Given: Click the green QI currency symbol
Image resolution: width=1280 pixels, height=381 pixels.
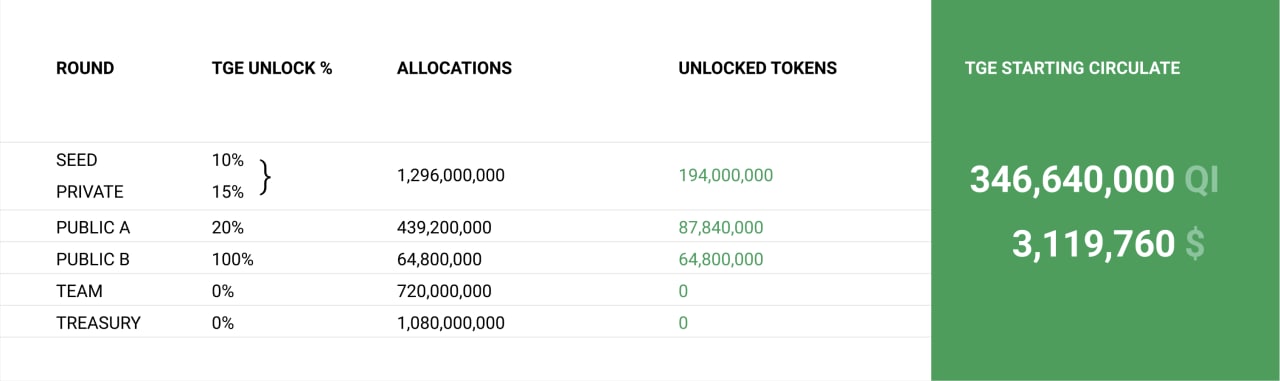Looking at the screenshot, I should click(1202, 180).
